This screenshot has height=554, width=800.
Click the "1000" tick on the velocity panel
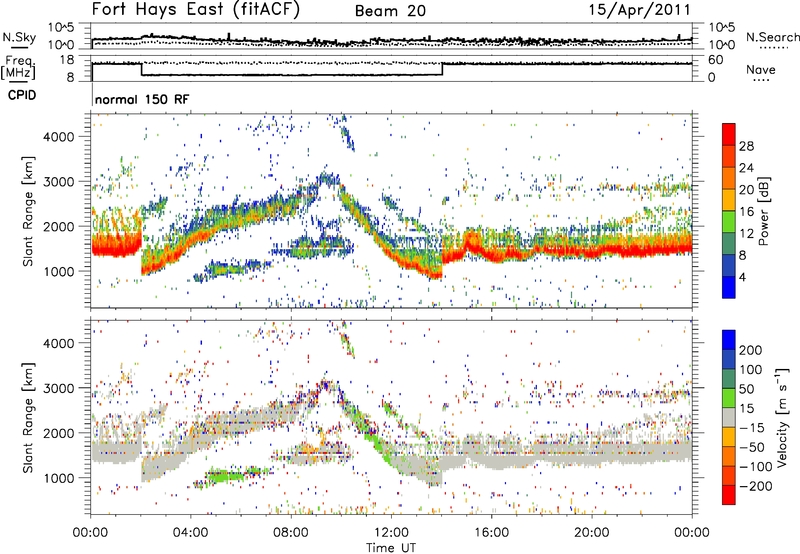coord(58,478)
